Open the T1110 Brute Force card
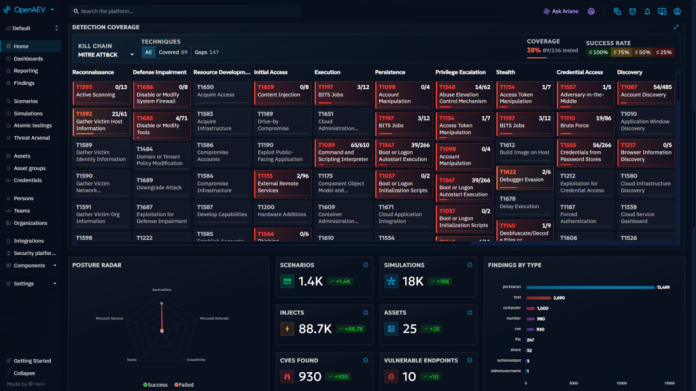The height and width of the screenshot is (391, 696). click(585, 124)
